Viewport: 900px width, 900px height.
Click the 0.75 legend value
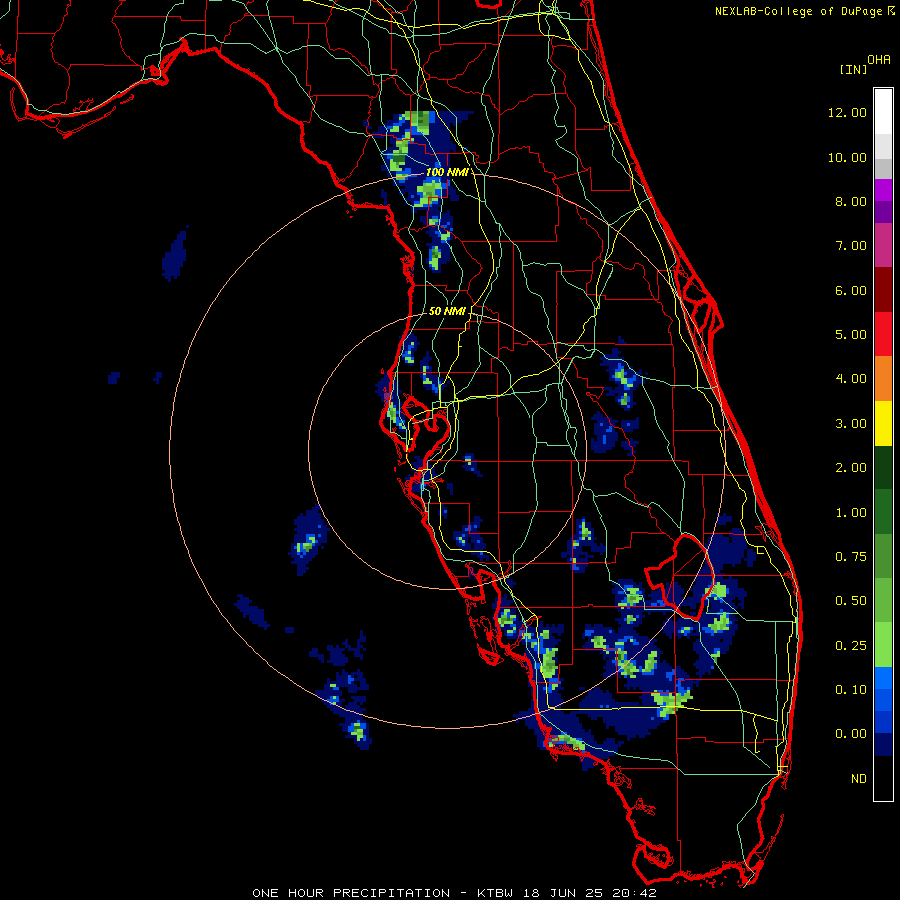pyautogui.click(x=851, y=557)
